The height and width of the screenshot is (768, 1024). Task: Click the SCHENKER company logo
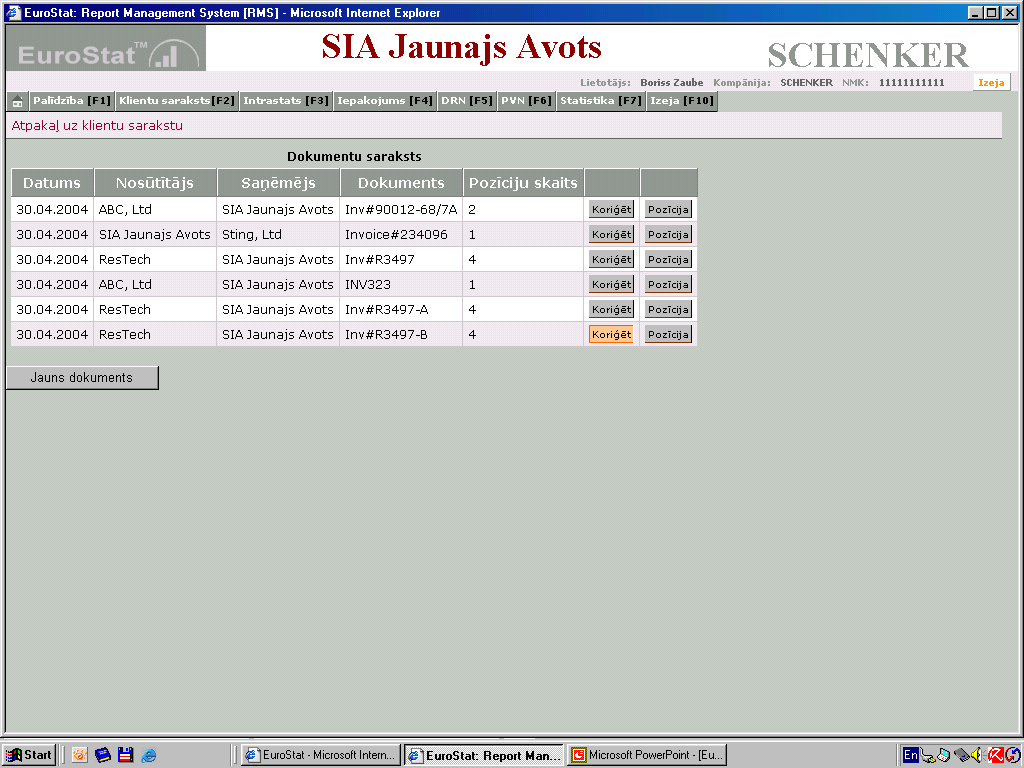868,55
